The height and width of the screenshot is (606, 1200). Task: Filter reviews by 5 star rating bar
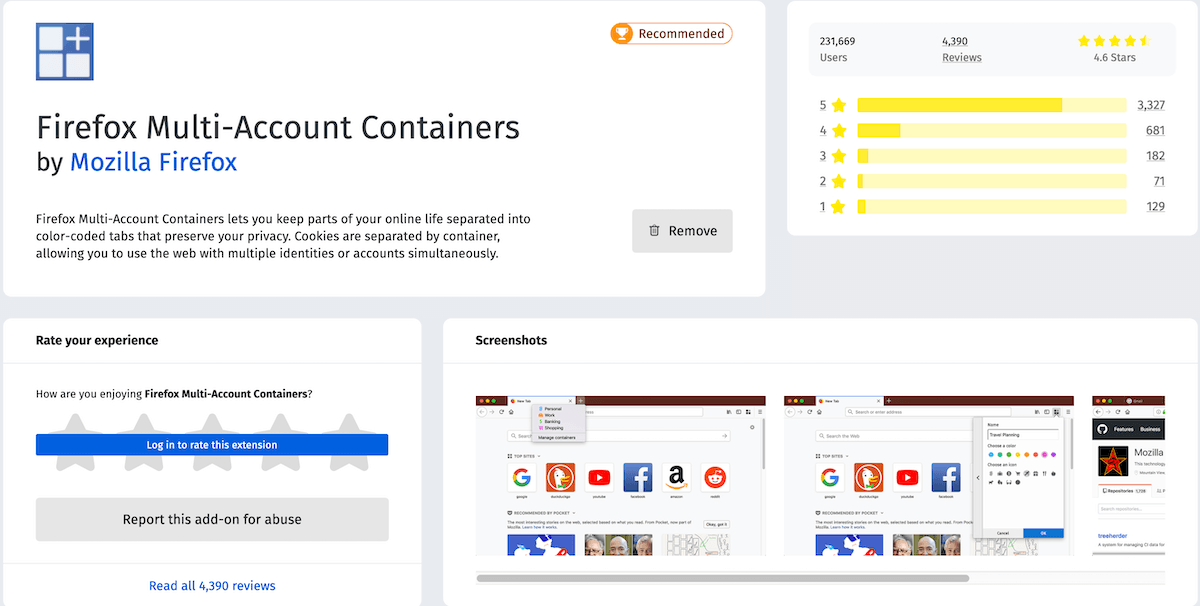[991, 105]
